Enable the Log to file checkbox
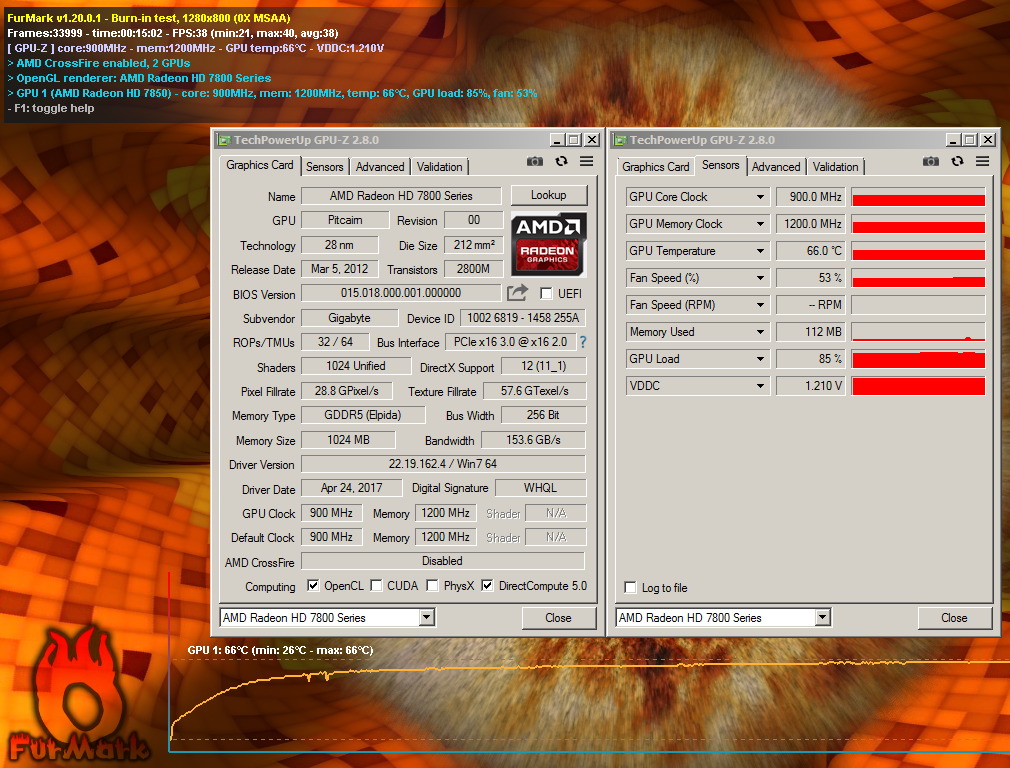 coord(631,588)
